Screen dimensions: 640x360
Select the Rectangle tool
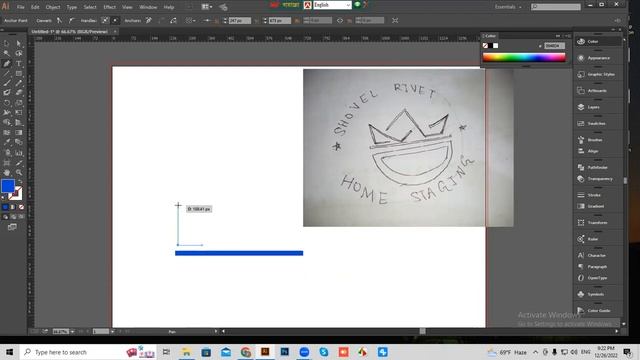(x=19, y=73)
